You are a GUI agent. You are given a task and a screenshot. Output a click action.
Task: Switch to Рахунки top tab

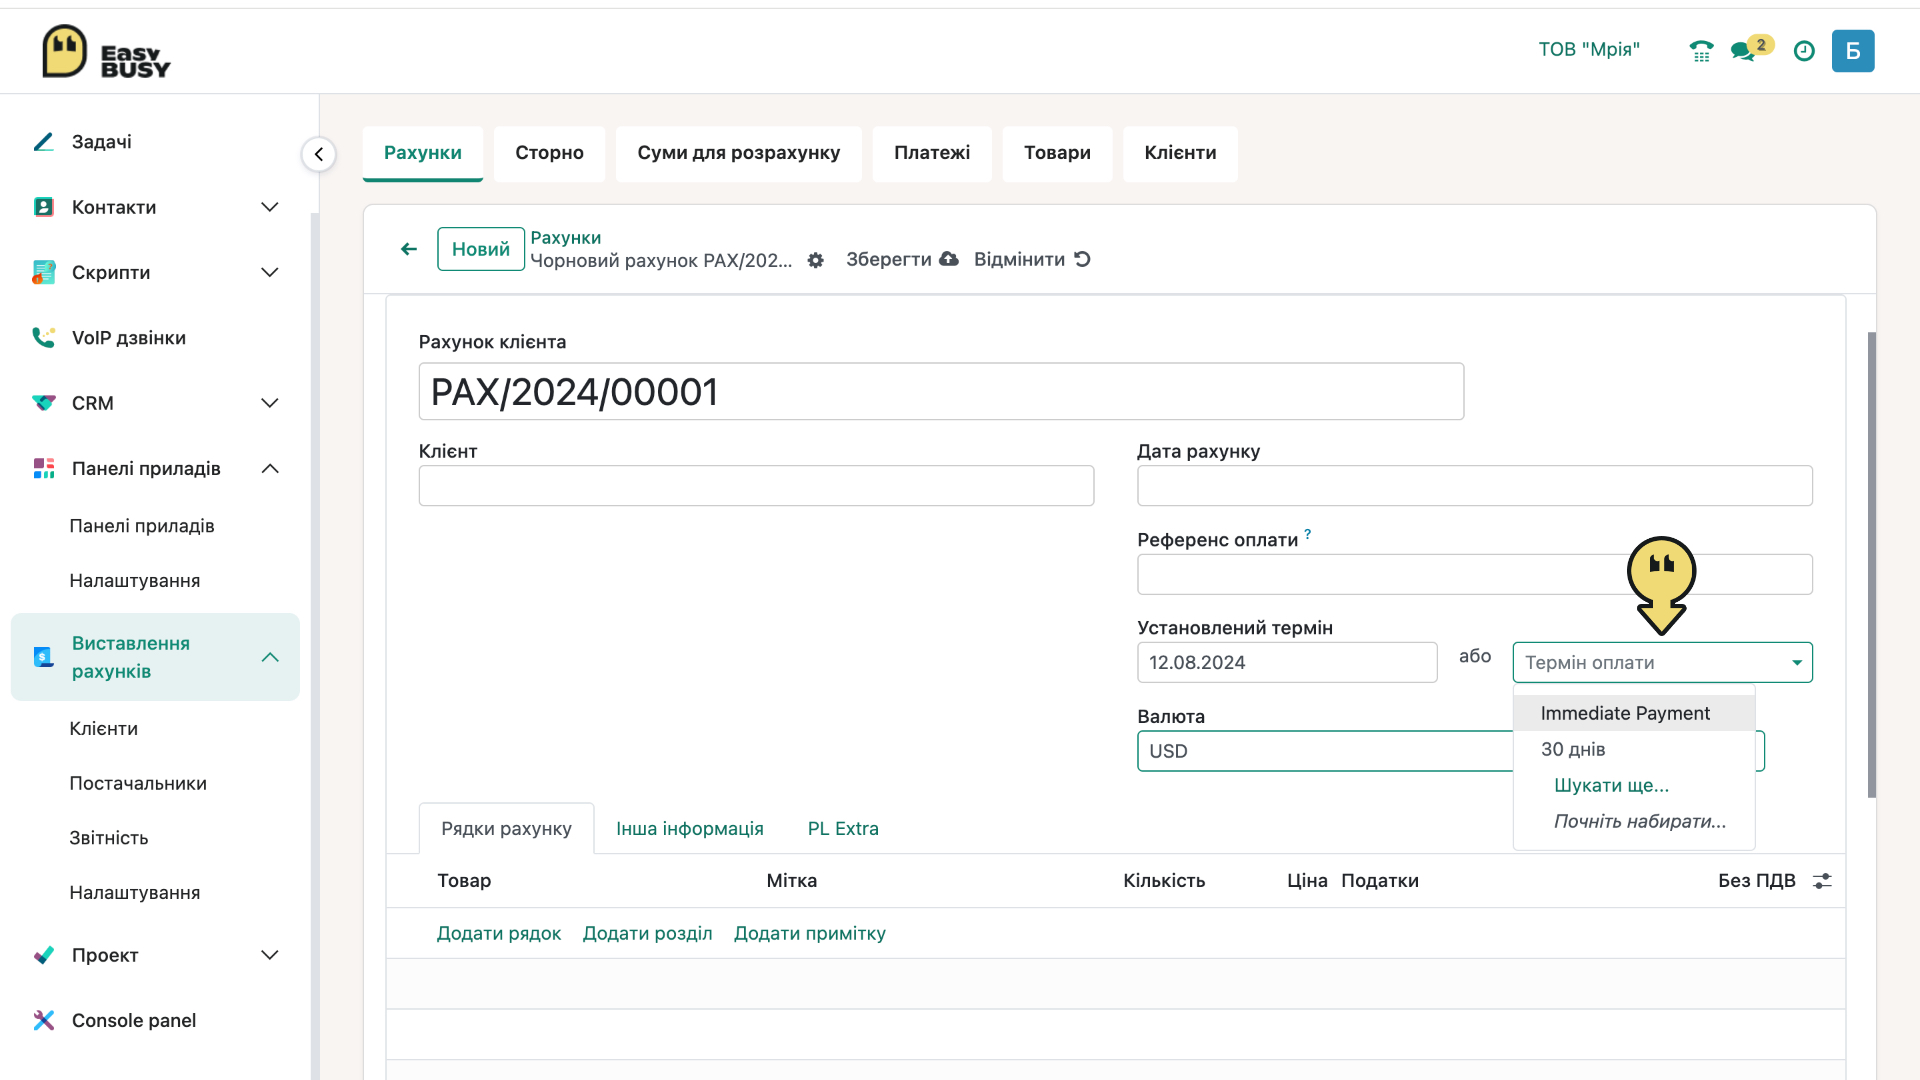(422, 153)
